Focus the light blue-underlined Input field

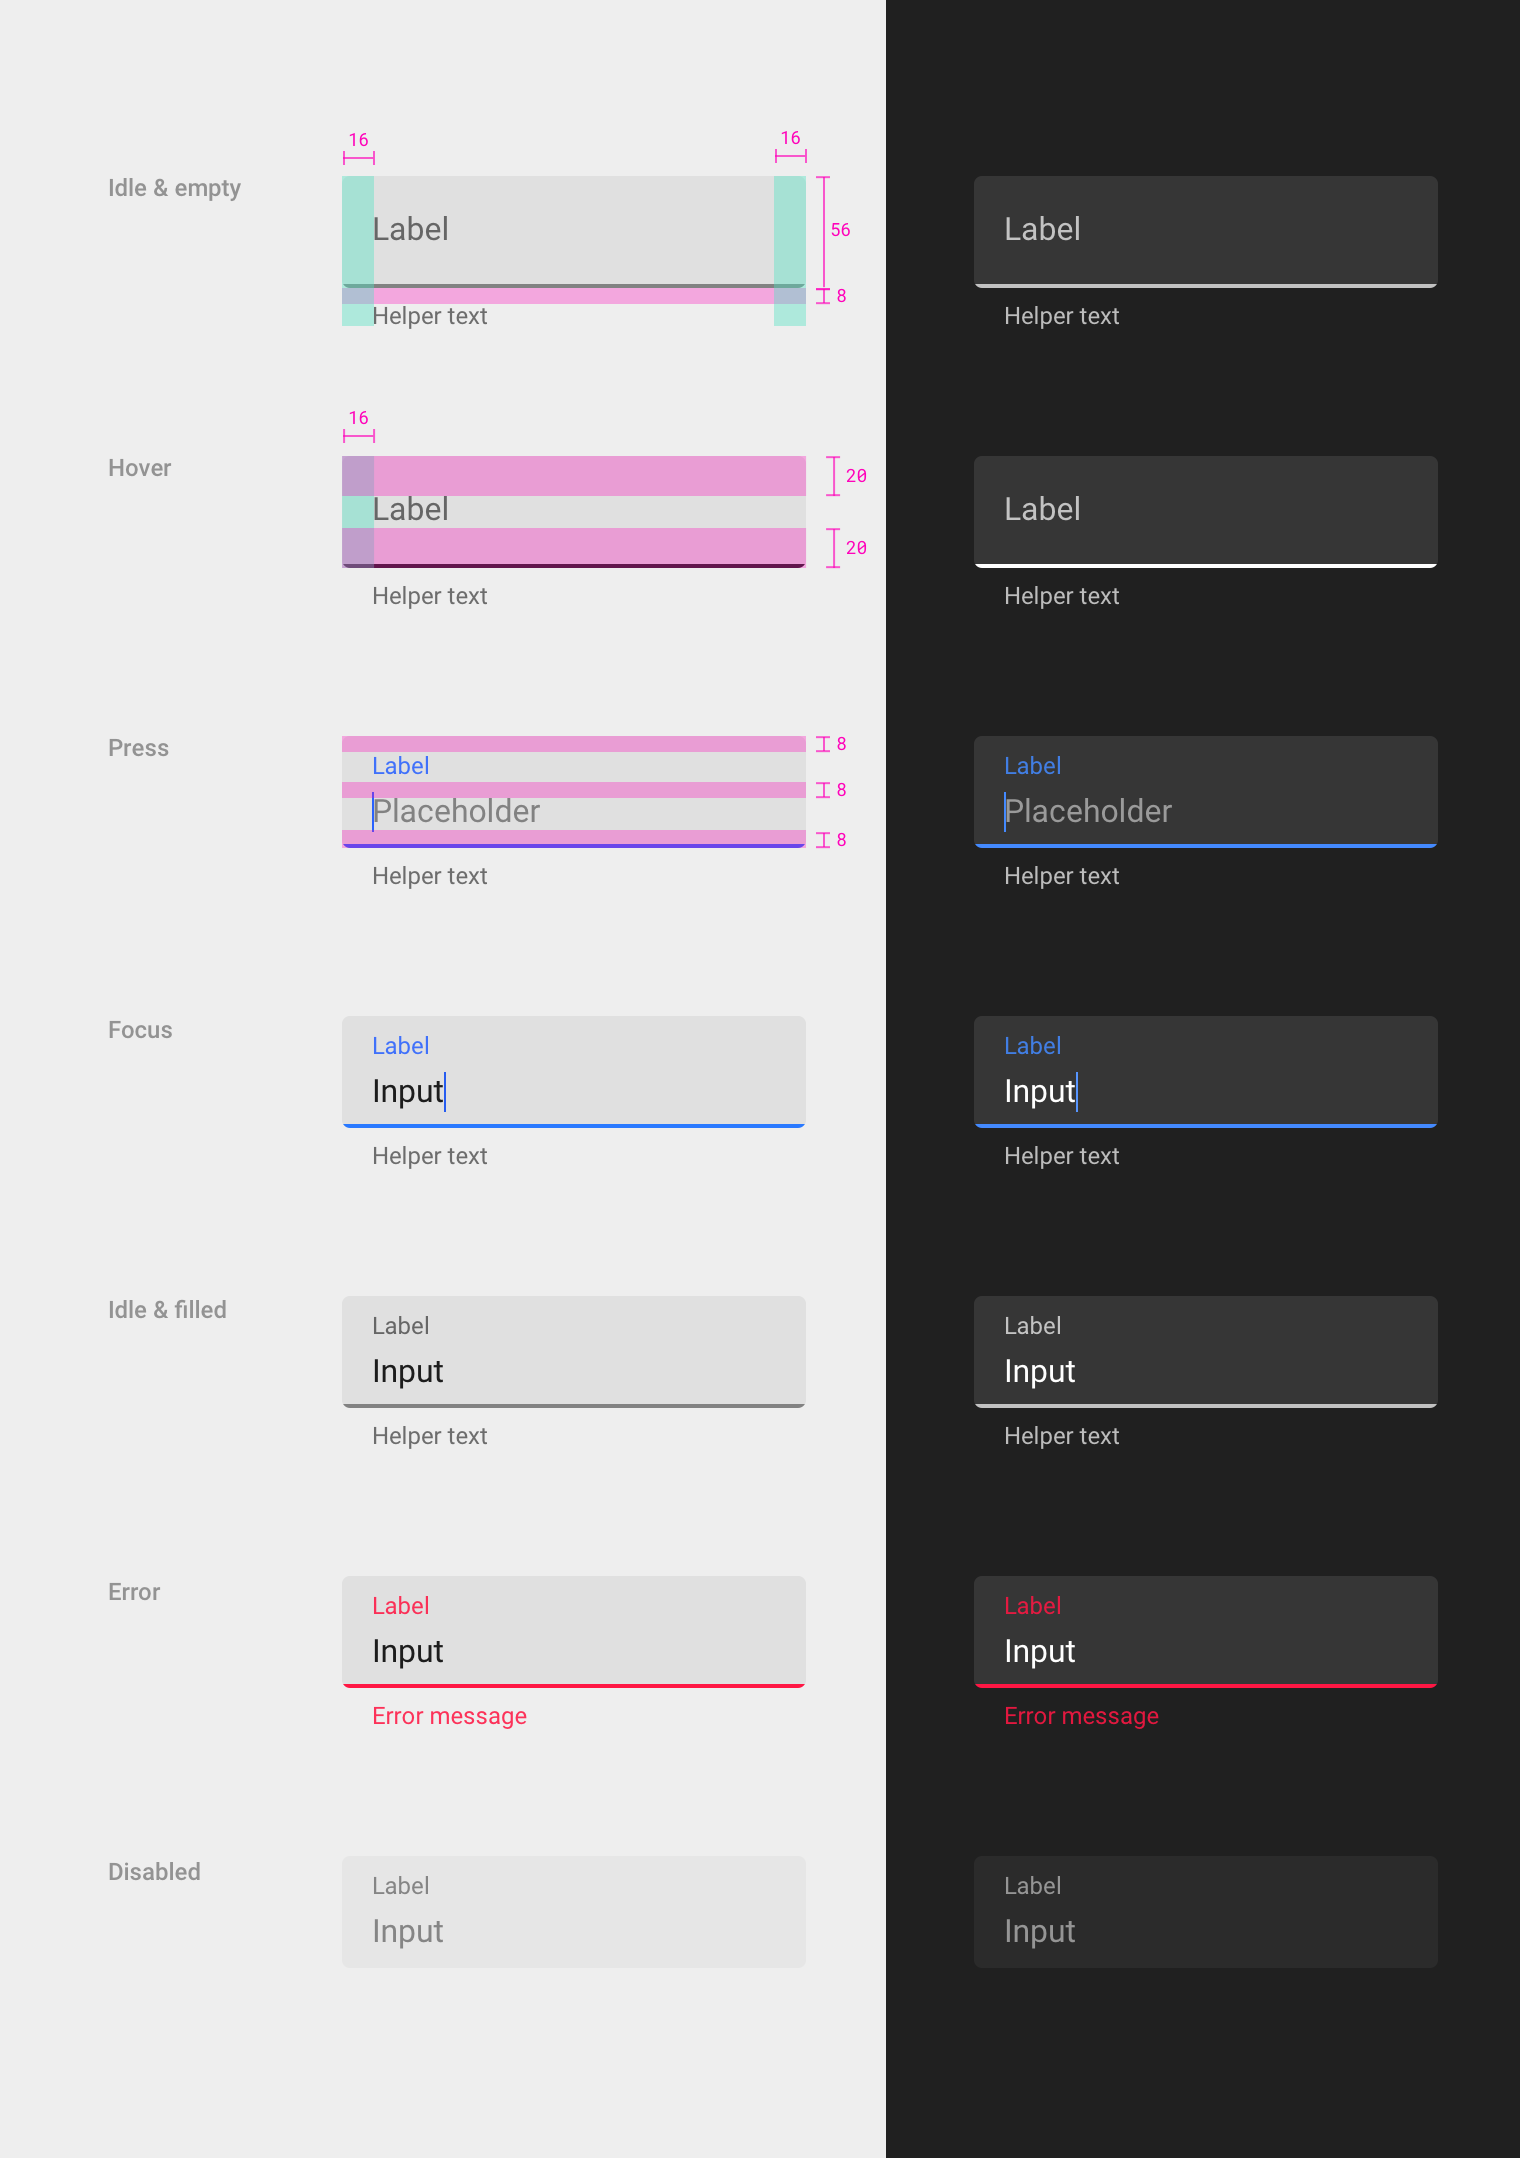coord(574,1072)
